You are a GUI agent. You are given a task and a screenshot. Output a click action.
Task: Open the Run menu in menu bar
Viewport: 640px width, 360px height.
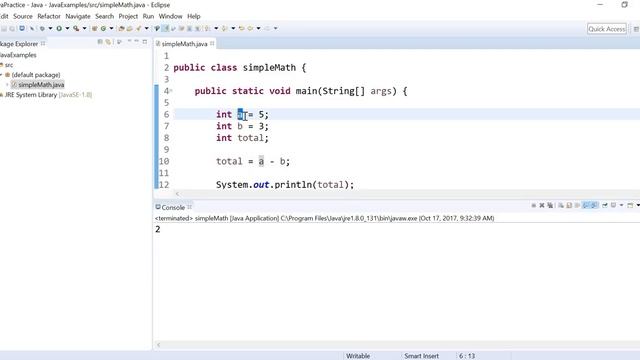pyautogui.click(x=148, y=16)
